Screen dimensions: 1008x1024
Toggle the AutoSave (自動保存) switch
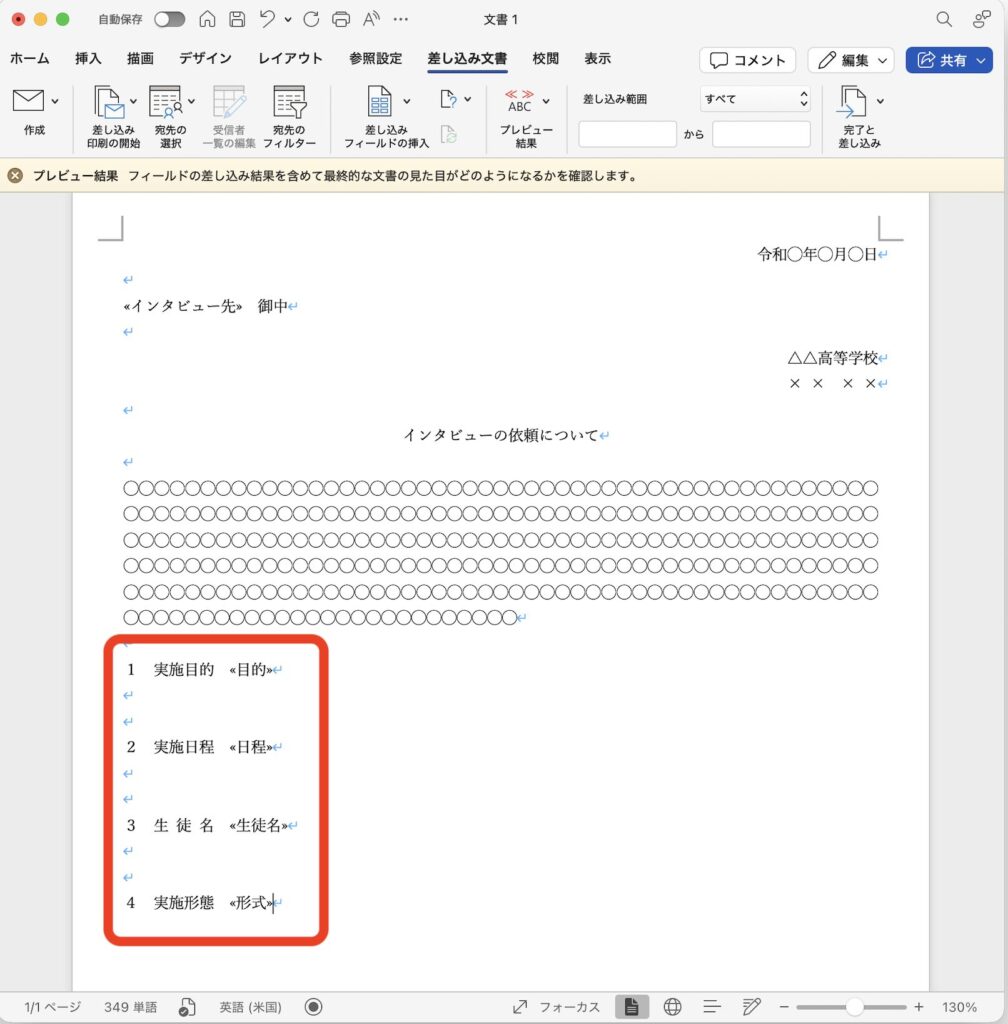pos(169,19)
